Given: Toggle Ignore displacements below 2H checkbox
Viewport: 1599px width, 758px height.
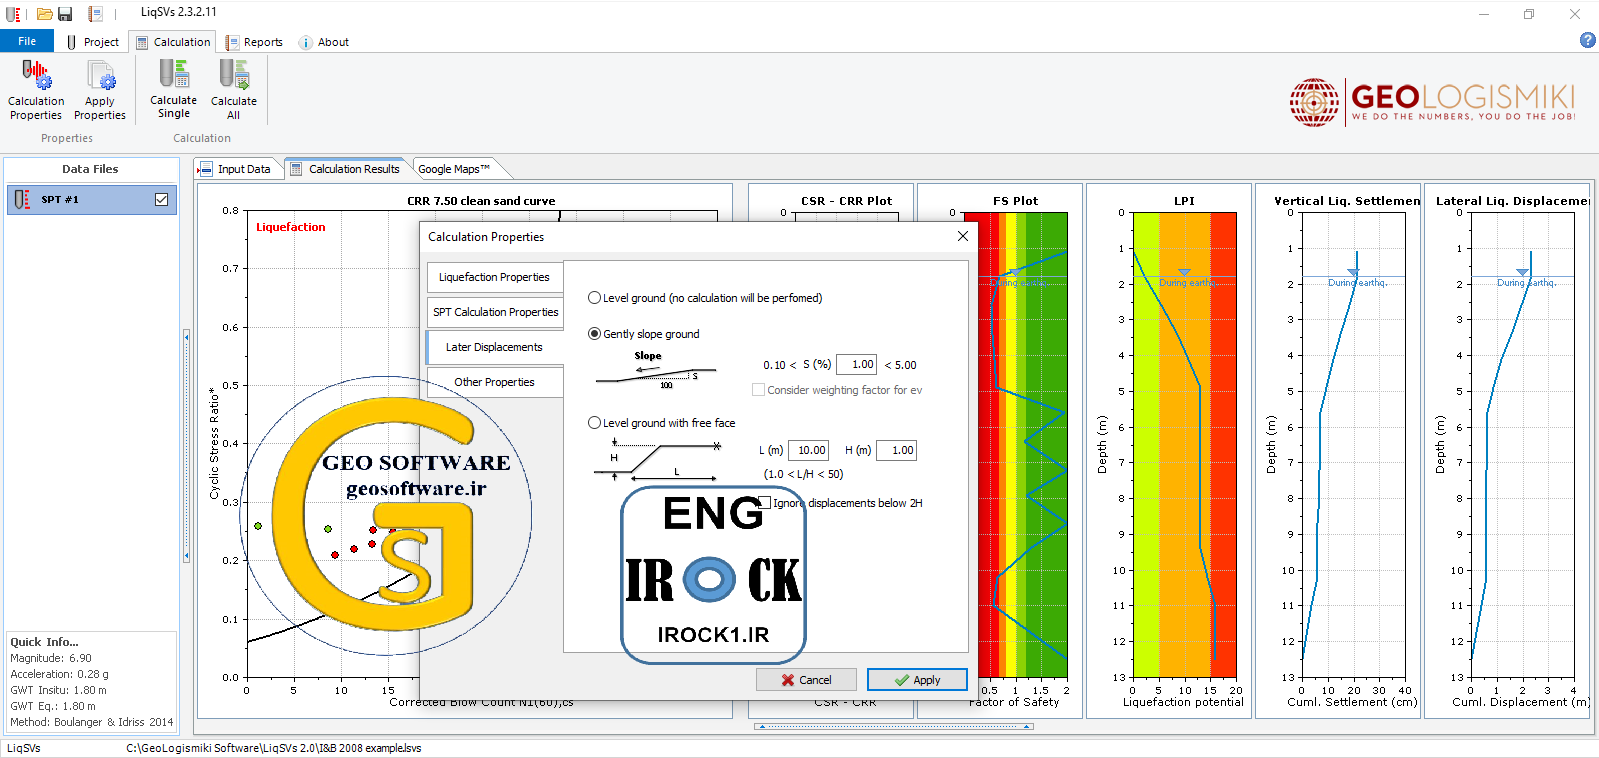Looking at the screenshot, I should [x=765, y=503].
